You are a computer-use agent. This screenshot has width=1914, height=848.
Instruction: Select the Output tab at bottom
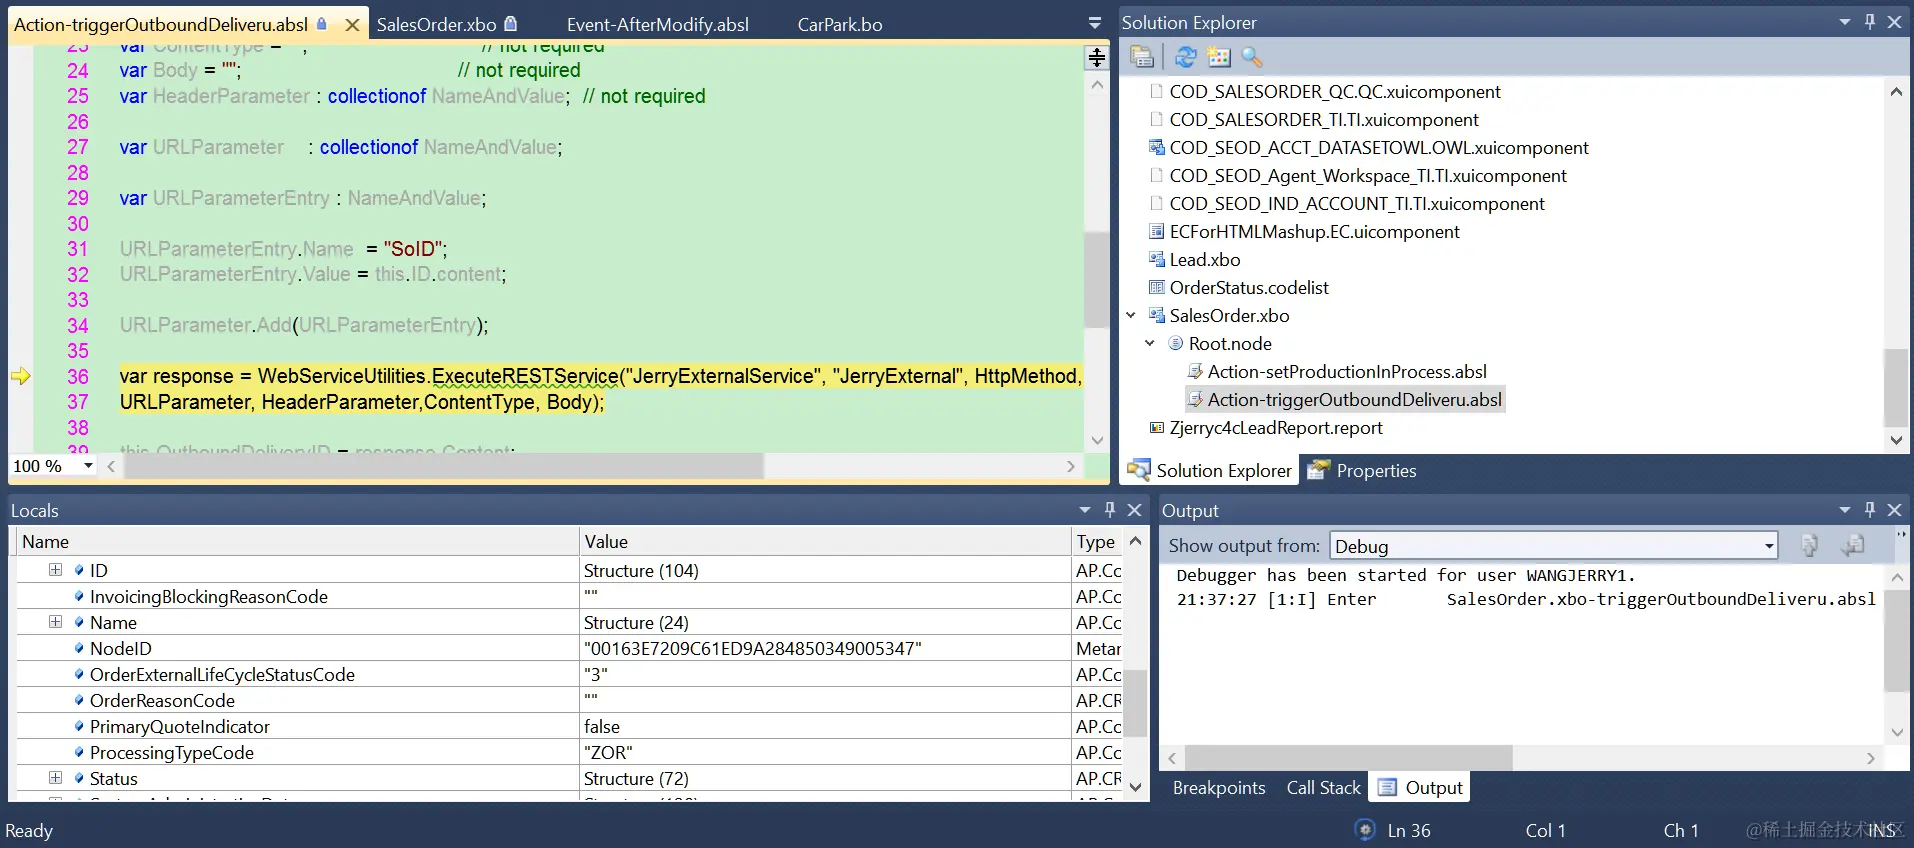(1421, 787)
